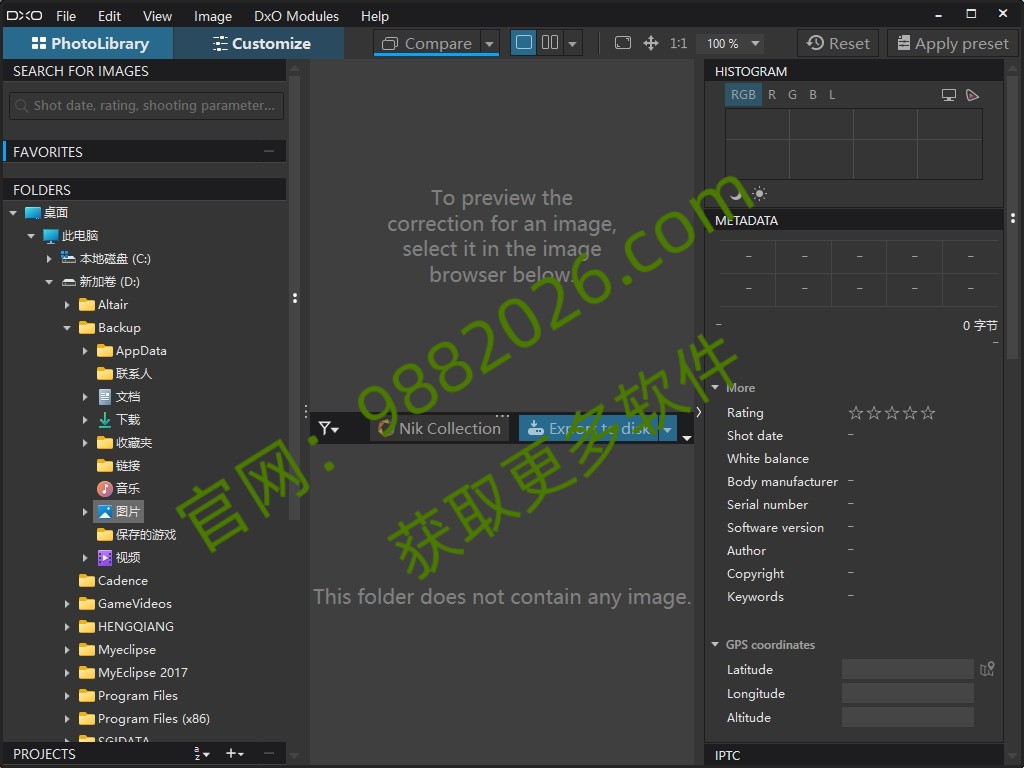This screenshot has height=768, width=1024.
Task: Click the fit-to-screen zoom icon
Action: (623, 43)
